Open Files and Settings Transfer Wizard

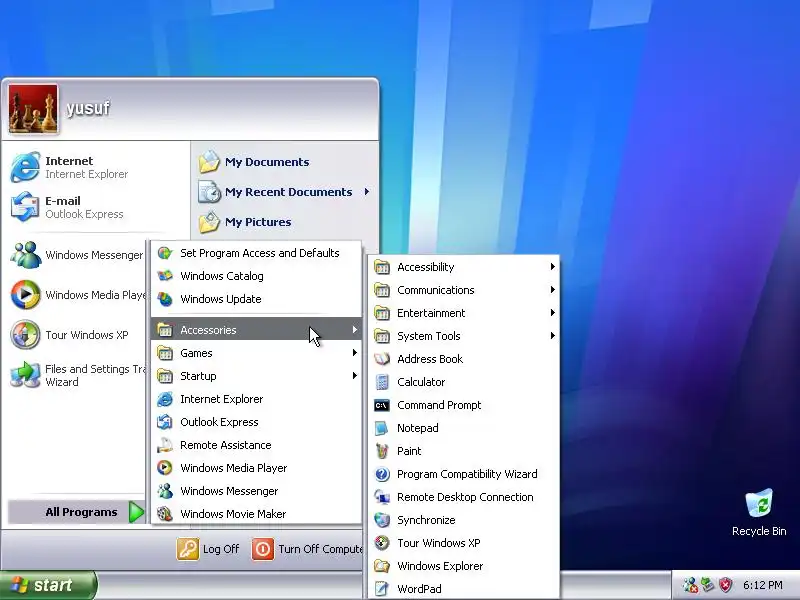tap(78, 375)
